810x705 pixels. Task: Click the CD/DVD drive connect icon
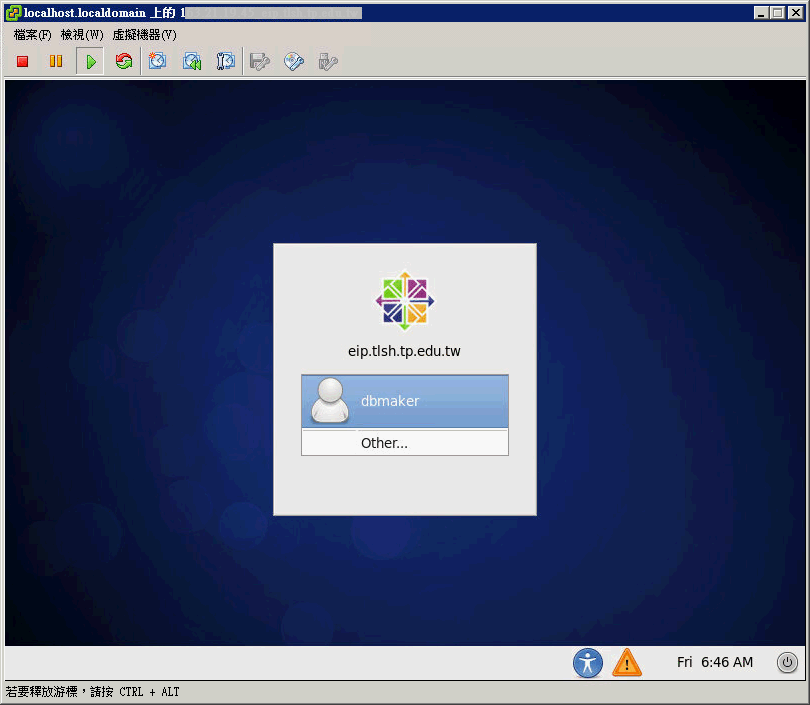pyautogui.click(x=293, y=61)
